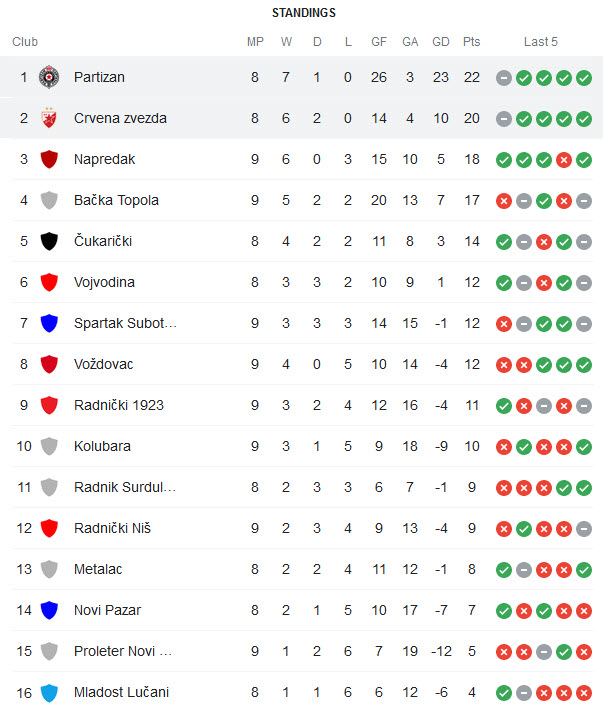Open the Kolubara team link
Viewport: 603px width, 723px height.
[x=102, y=446]
